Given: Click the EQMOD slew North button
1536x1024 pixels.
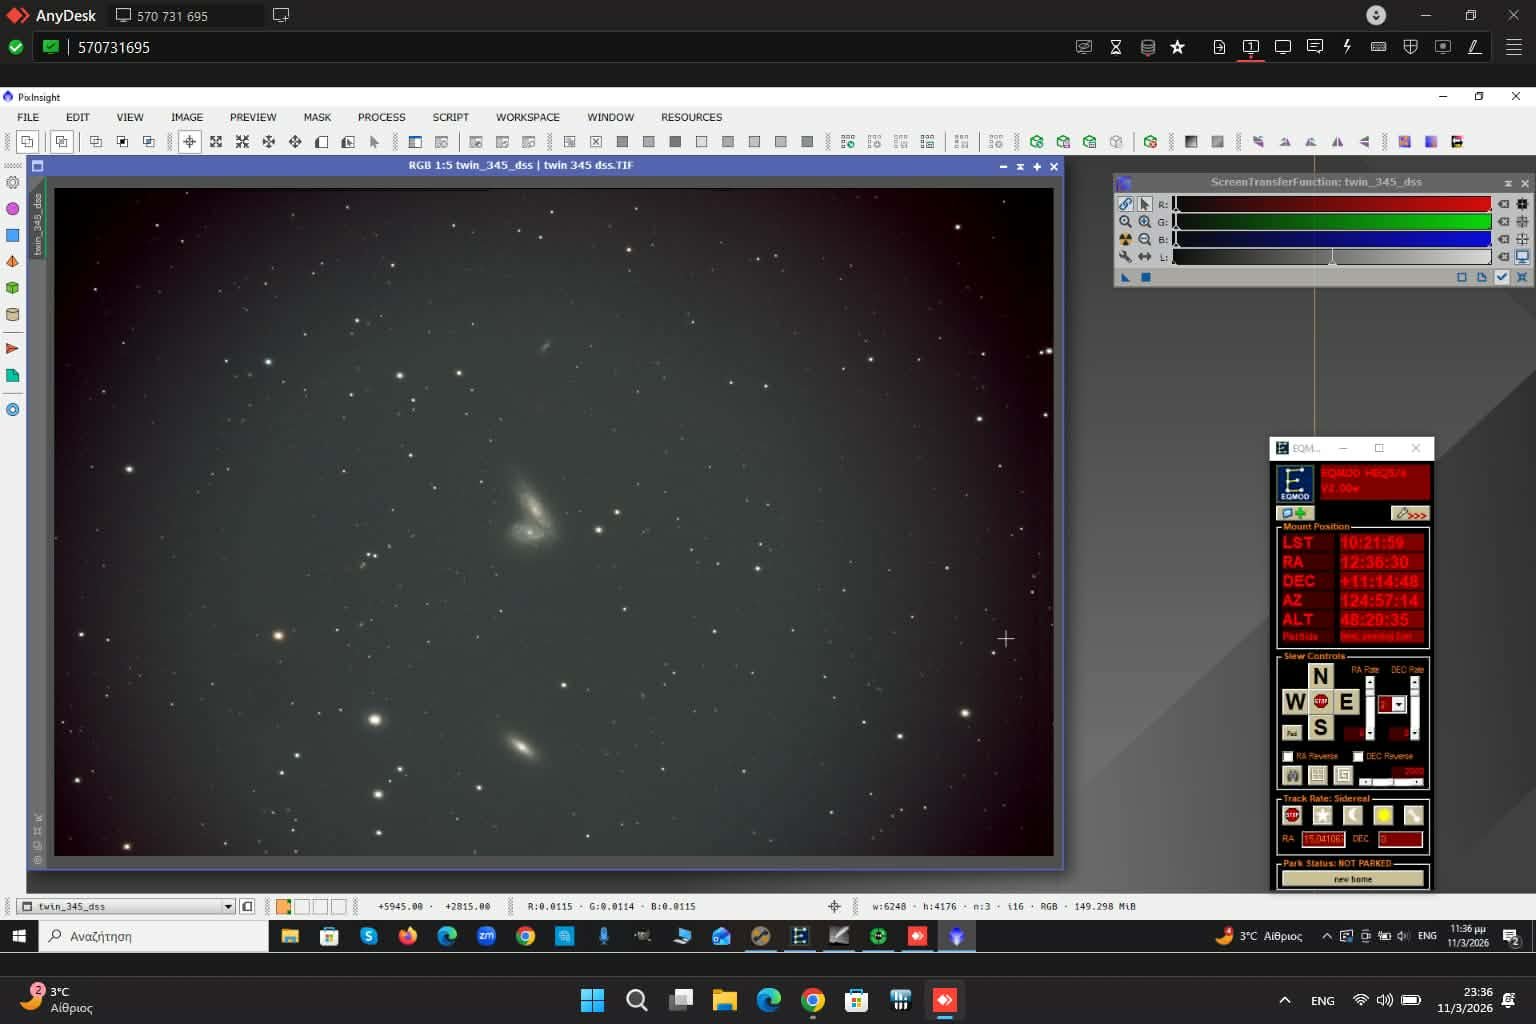Looking at the screenshot, I should click(1320, 677).
